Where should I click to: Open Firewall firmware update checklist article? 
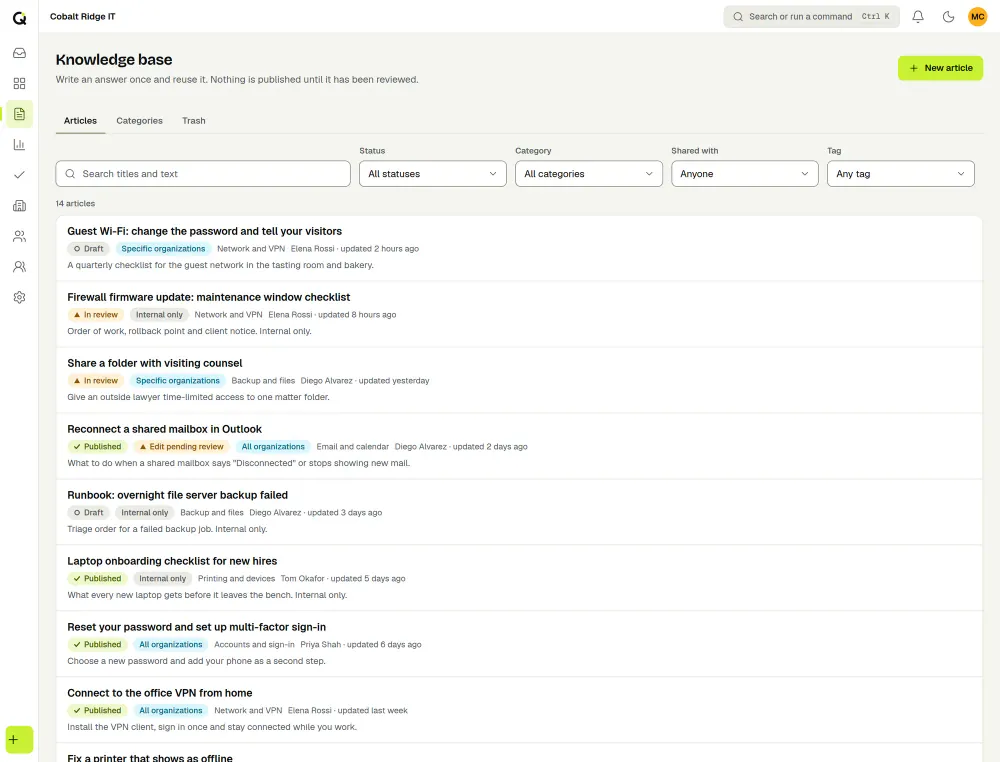209,297
